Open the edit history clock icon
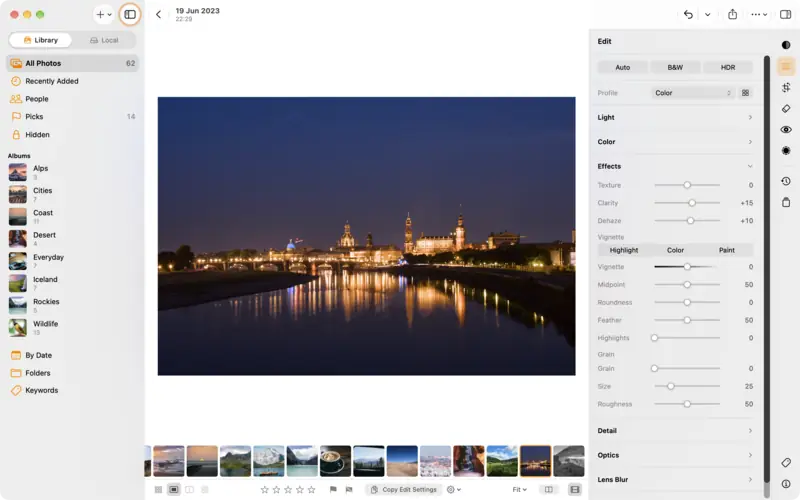Viewport: 800px width, 500px height. coord(786,181)
